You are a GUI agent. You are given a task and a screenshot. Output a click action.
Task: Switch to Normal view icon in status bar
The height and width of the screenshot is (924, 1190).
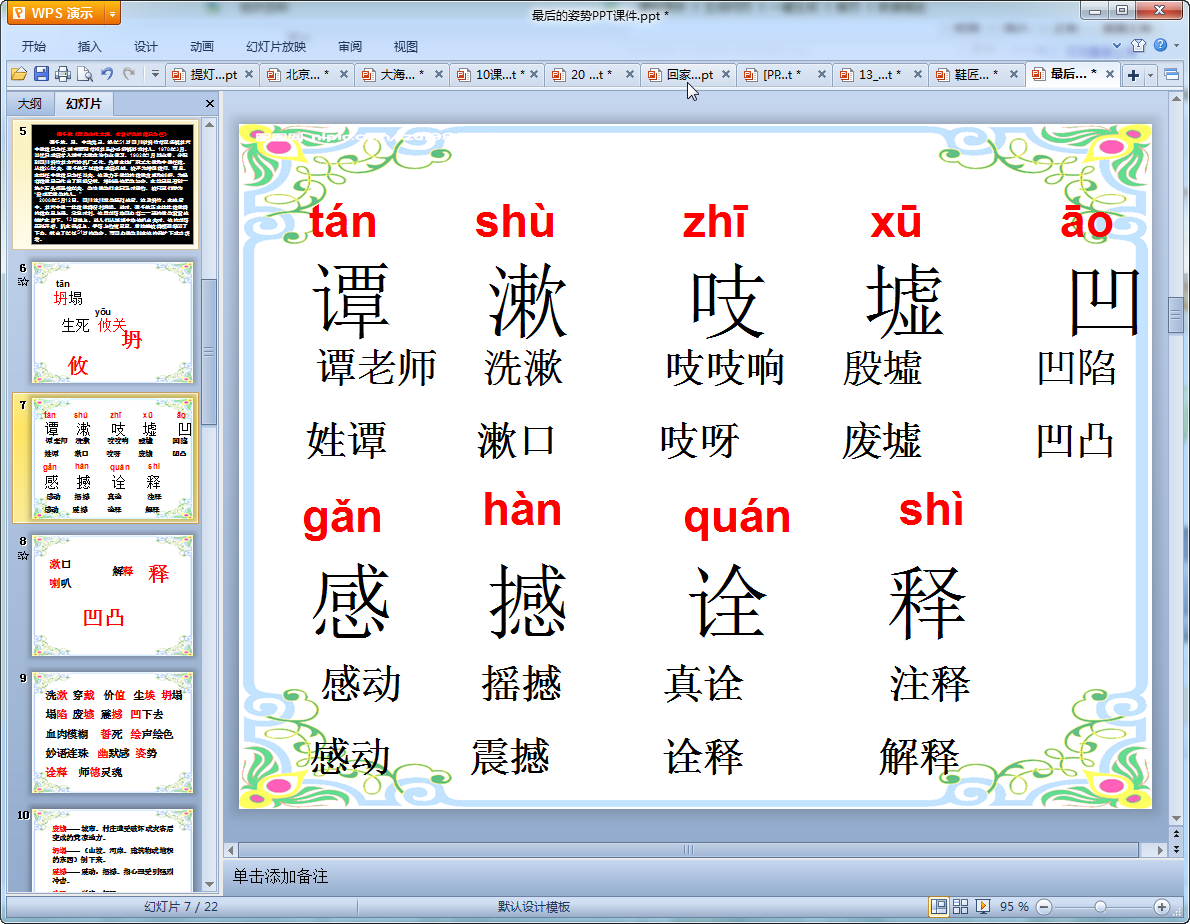939,907
